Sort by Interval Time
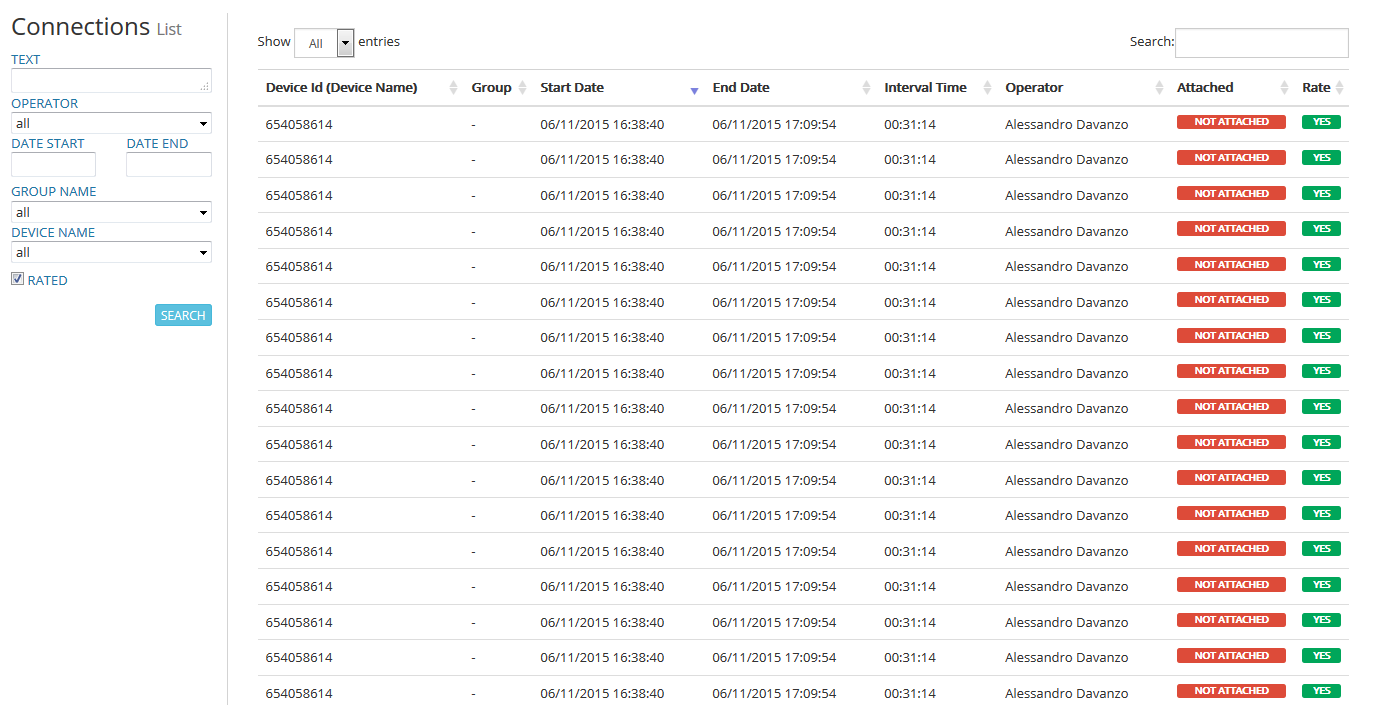The width and height of the screenshot is (1374, 705). (x=987, y=87)
